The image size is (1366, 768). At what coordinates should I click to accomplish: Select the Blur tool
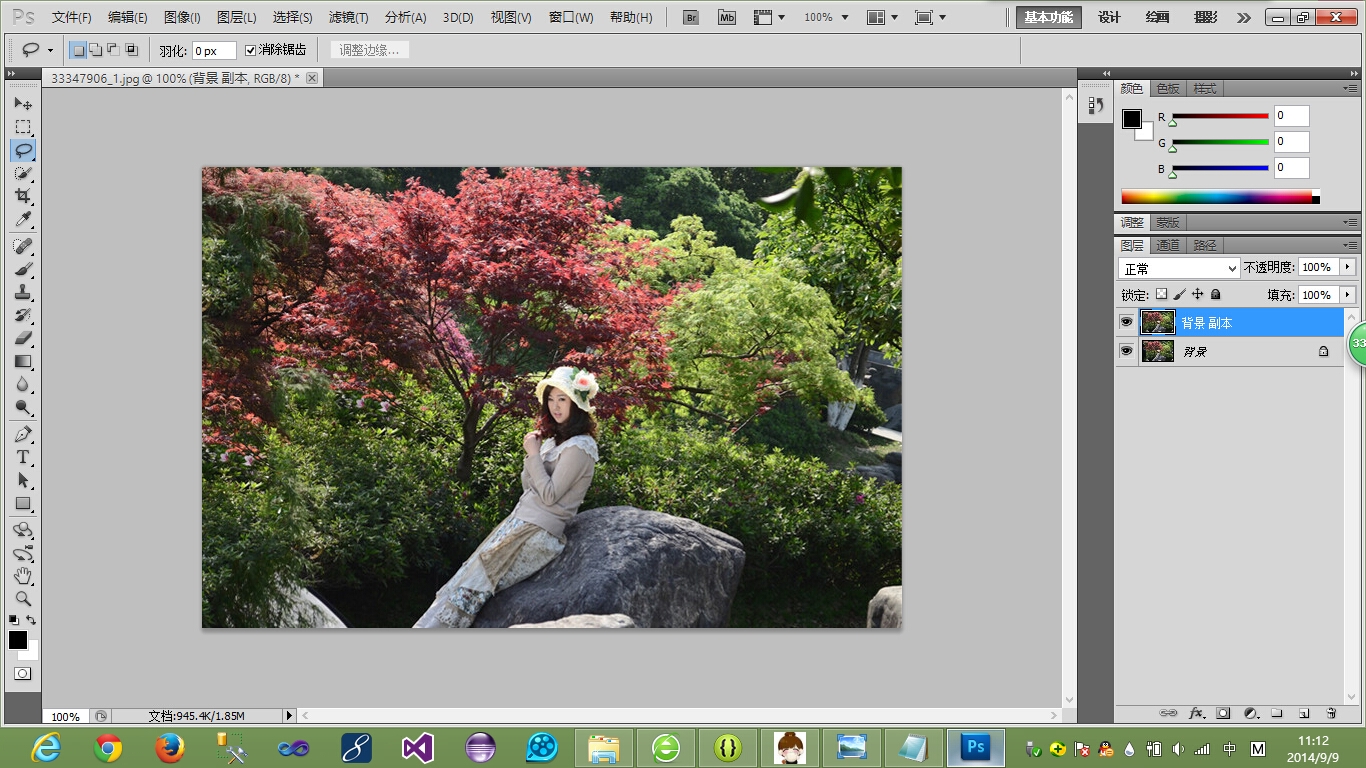coord(23,384)
